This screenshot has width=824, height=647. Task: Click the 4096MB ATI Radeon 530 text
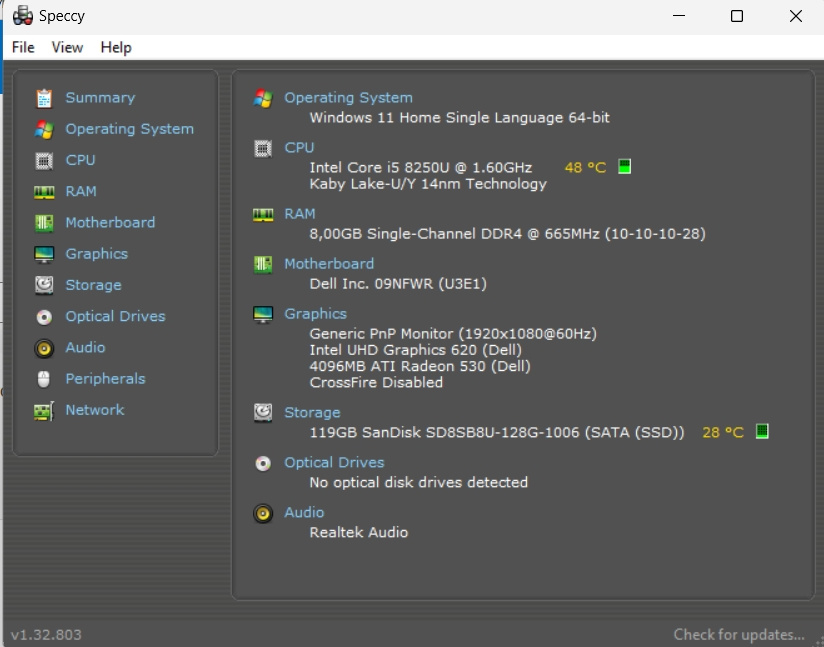[420, 366]
